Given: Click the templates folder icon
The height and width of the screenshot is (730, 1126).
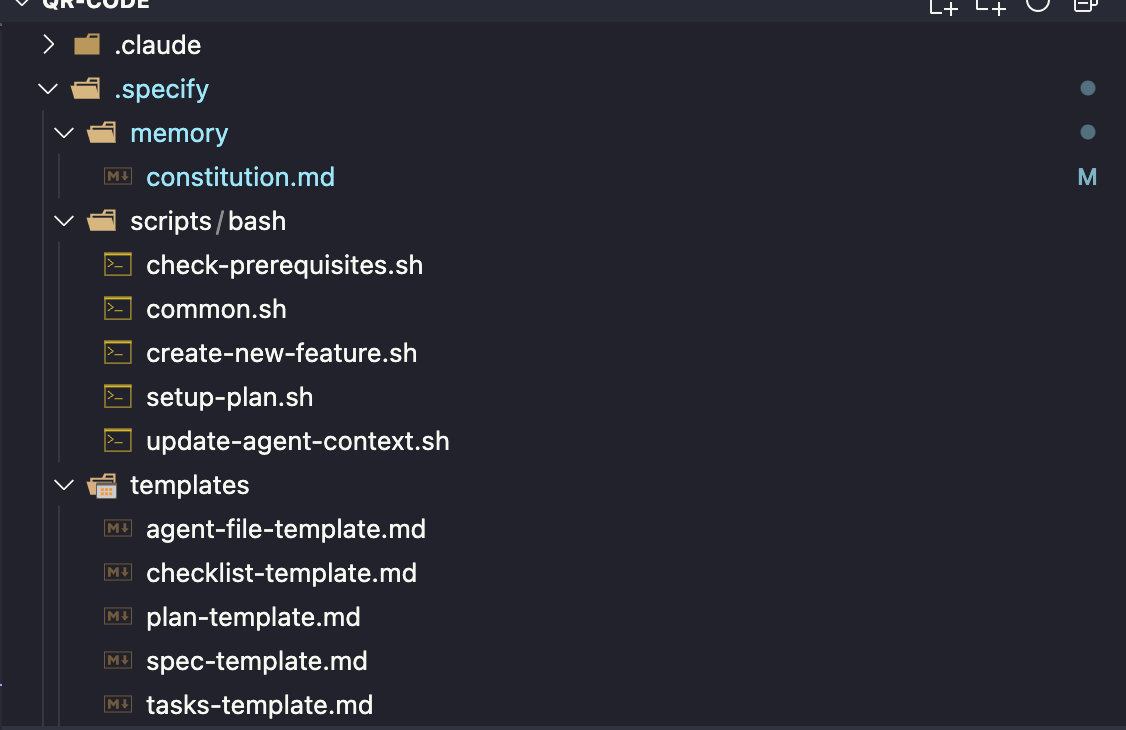Looking at the screenshot, I should tap(102, 486).
